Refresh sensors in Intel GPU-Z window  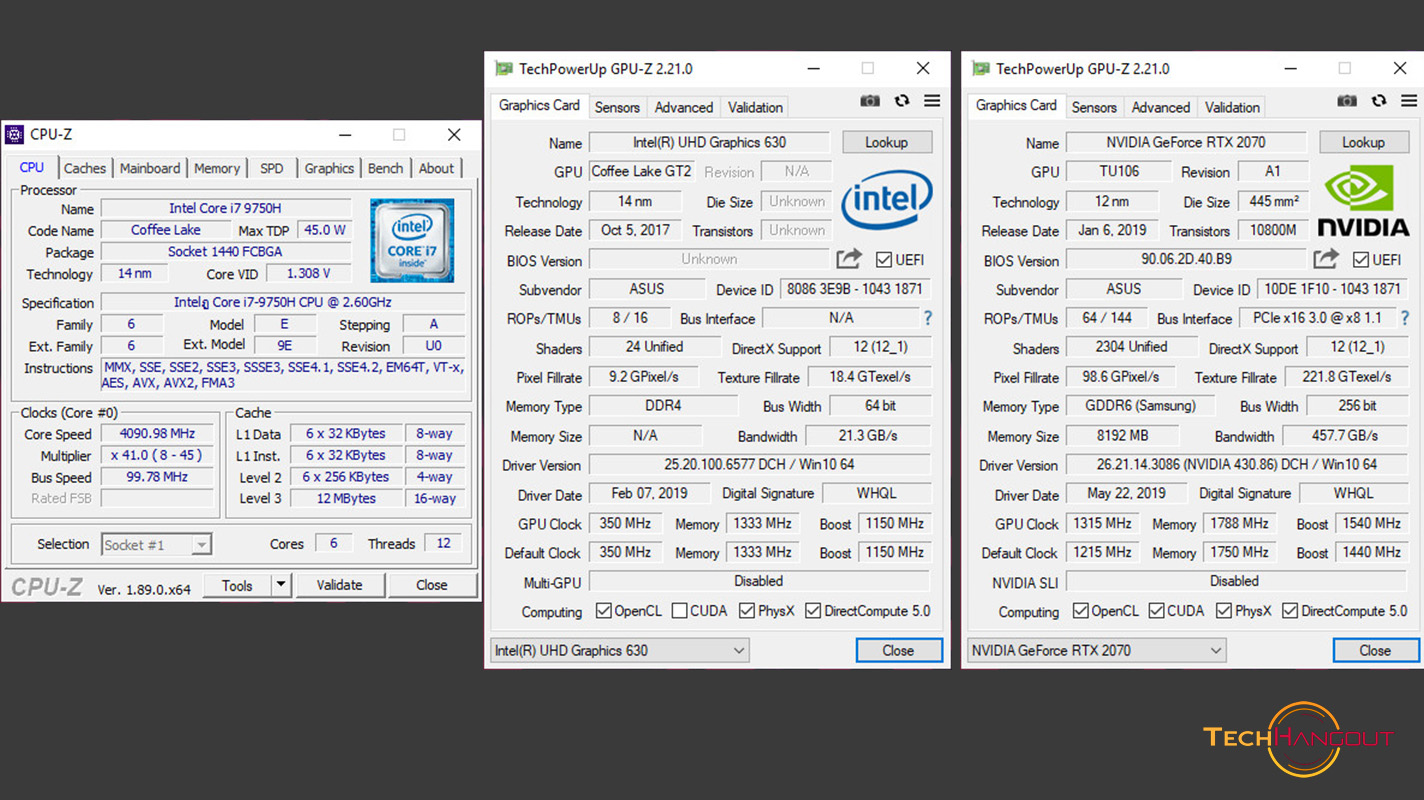pyautogui.click(x=902, y=101)
